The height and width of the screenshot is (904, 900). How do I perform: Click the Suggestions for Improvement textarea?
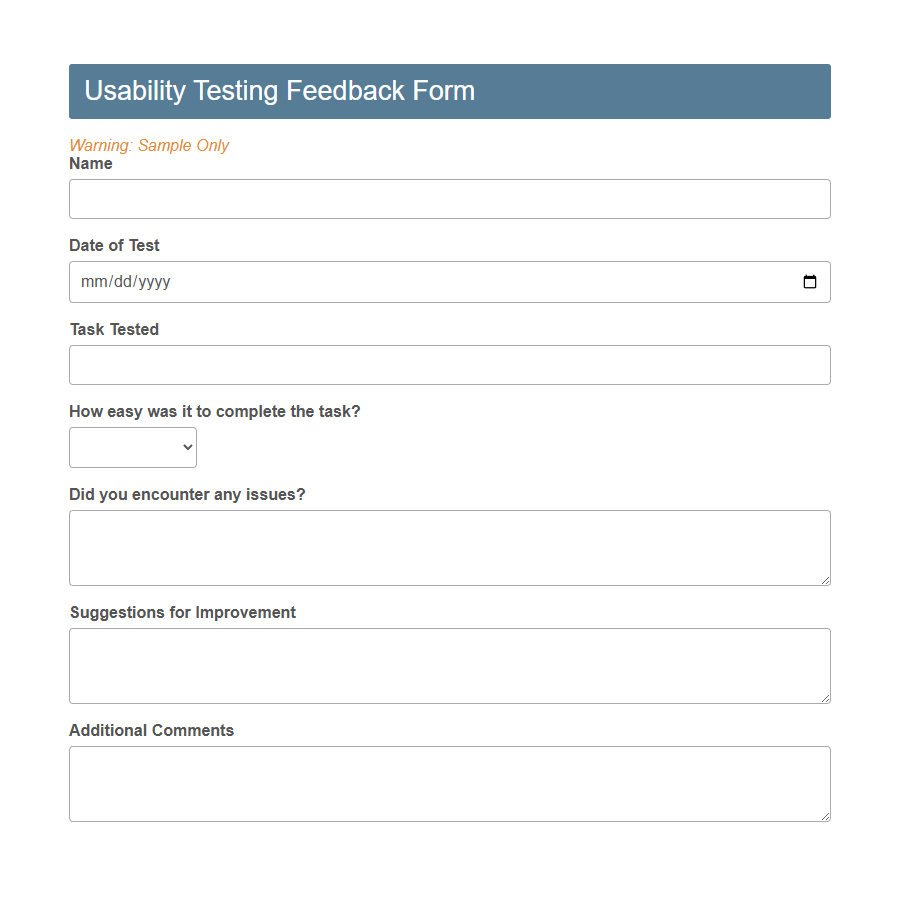coord(449,666)
